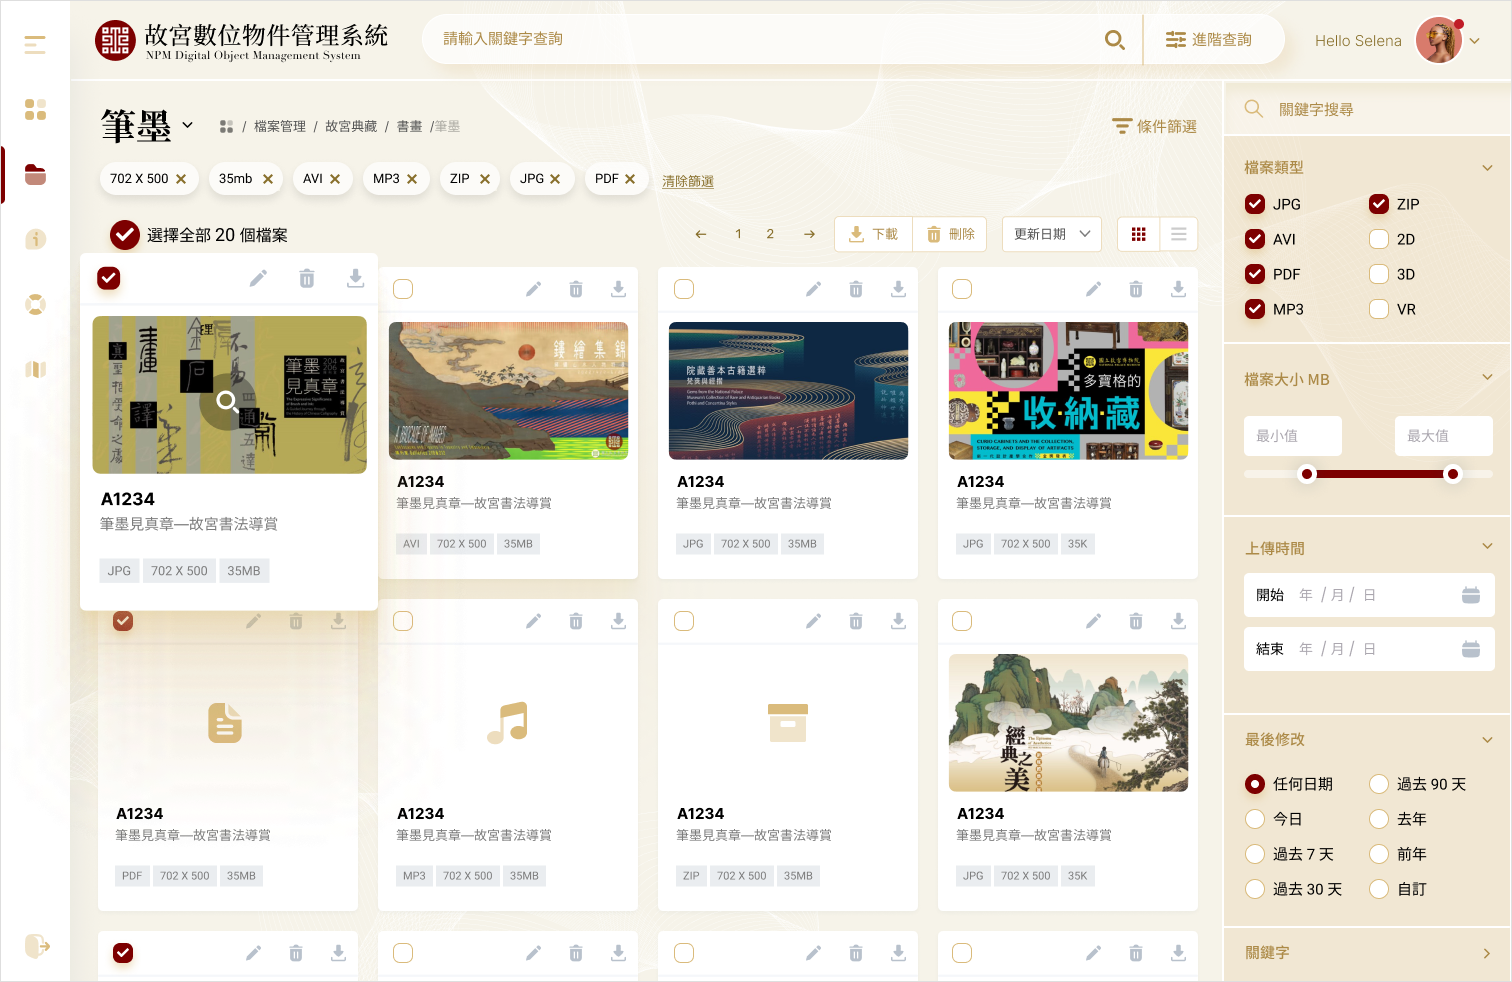The width and height of the screenshot is (1512, 982).
Task: Go to page 1
Action: click(x=738, y=234)
